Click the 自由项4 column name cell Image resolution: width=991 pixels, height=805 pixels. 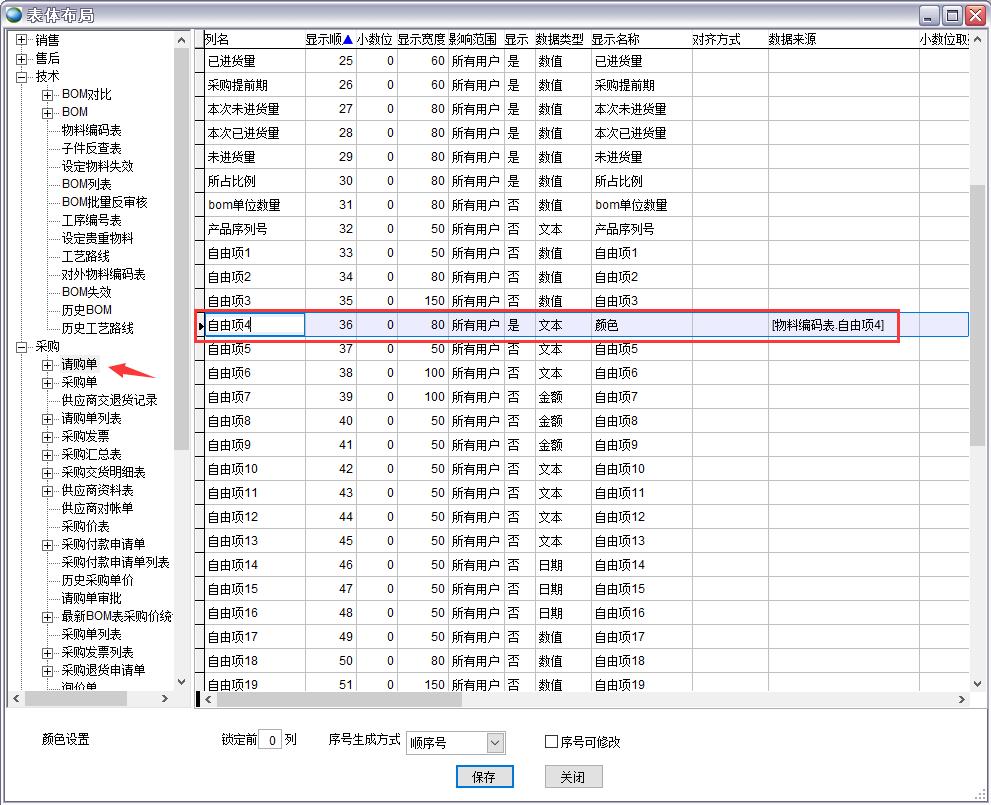tap(254, 325)
